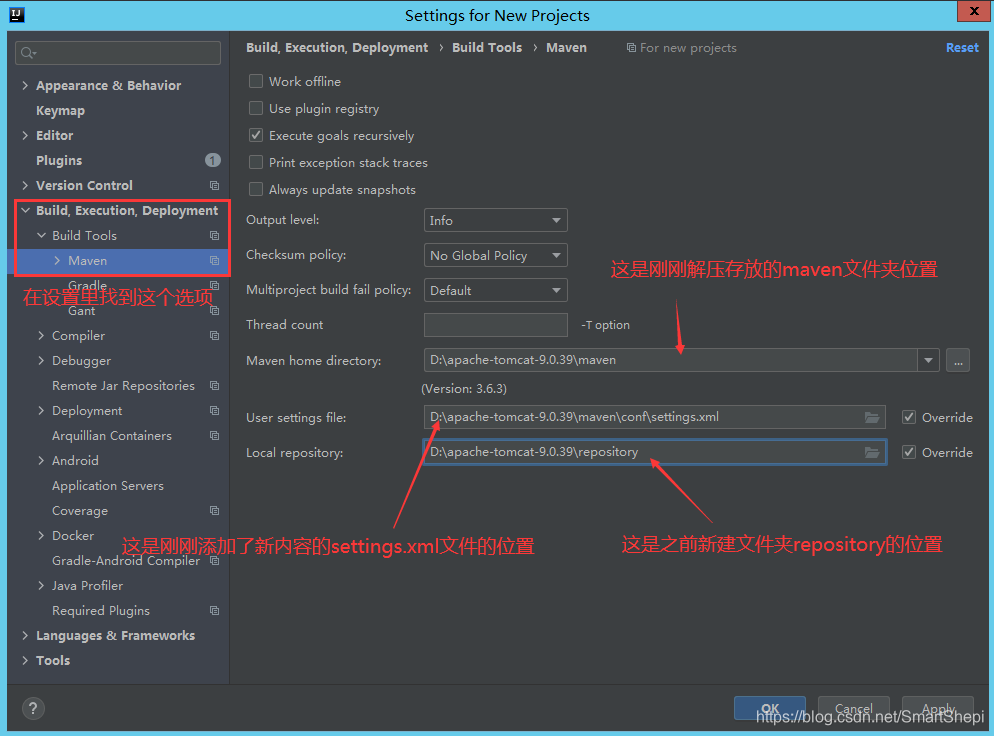Image resolution: width=994 pixels, height=736 pixels.
Task: Click the project-level icon beside Gant
Action: (x=214, y=311)
